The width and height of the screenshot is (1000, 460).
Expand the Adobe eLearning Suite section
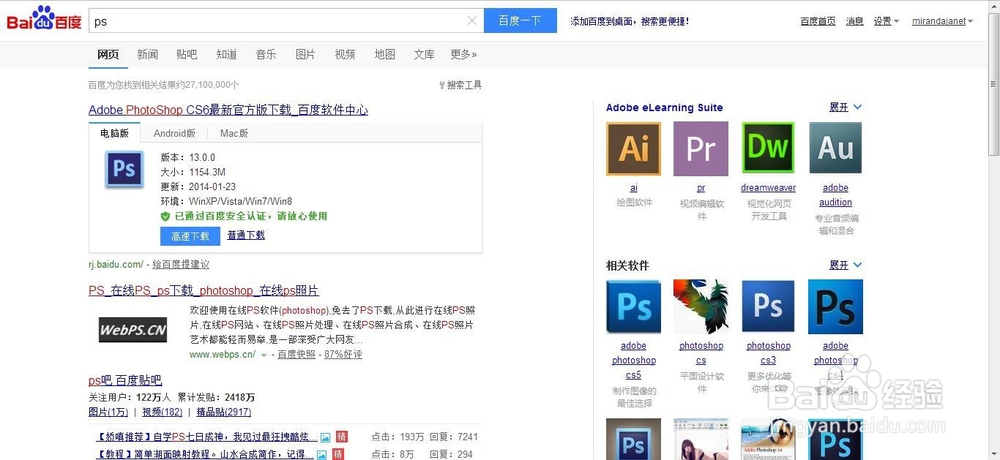pos(845,107)
